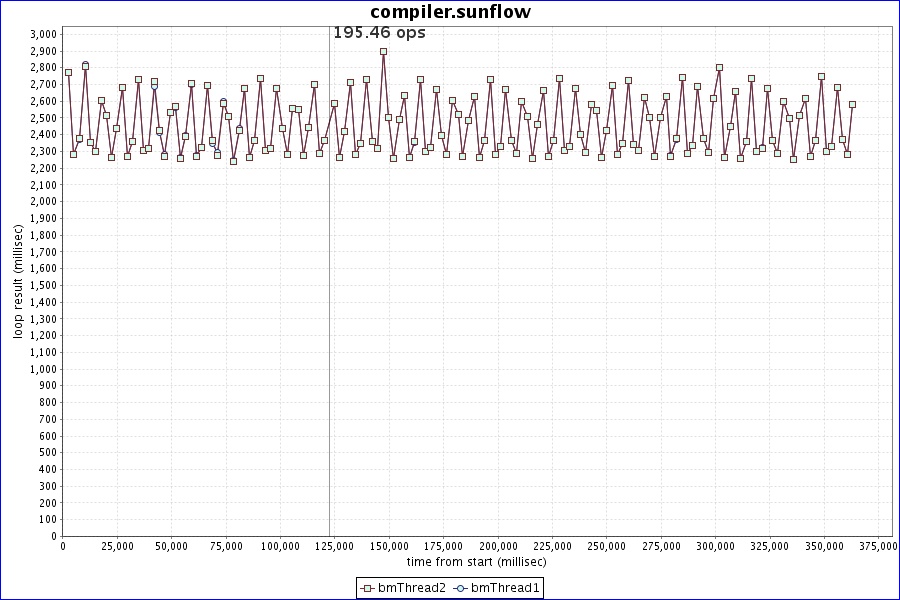This screenshot has height=600, width=900.
Task: Select the bmThread1 legend label
Action: tap(505, 588)
